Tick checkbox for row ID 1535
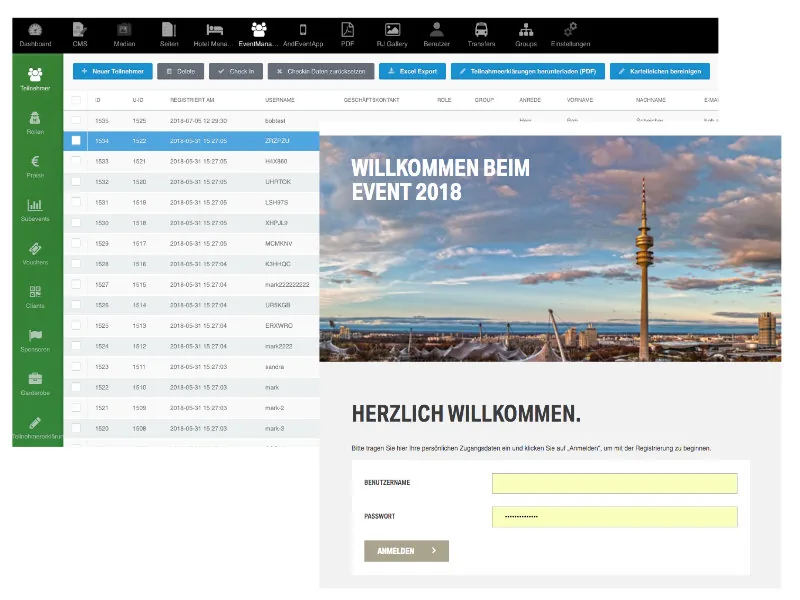 (76, 120)
